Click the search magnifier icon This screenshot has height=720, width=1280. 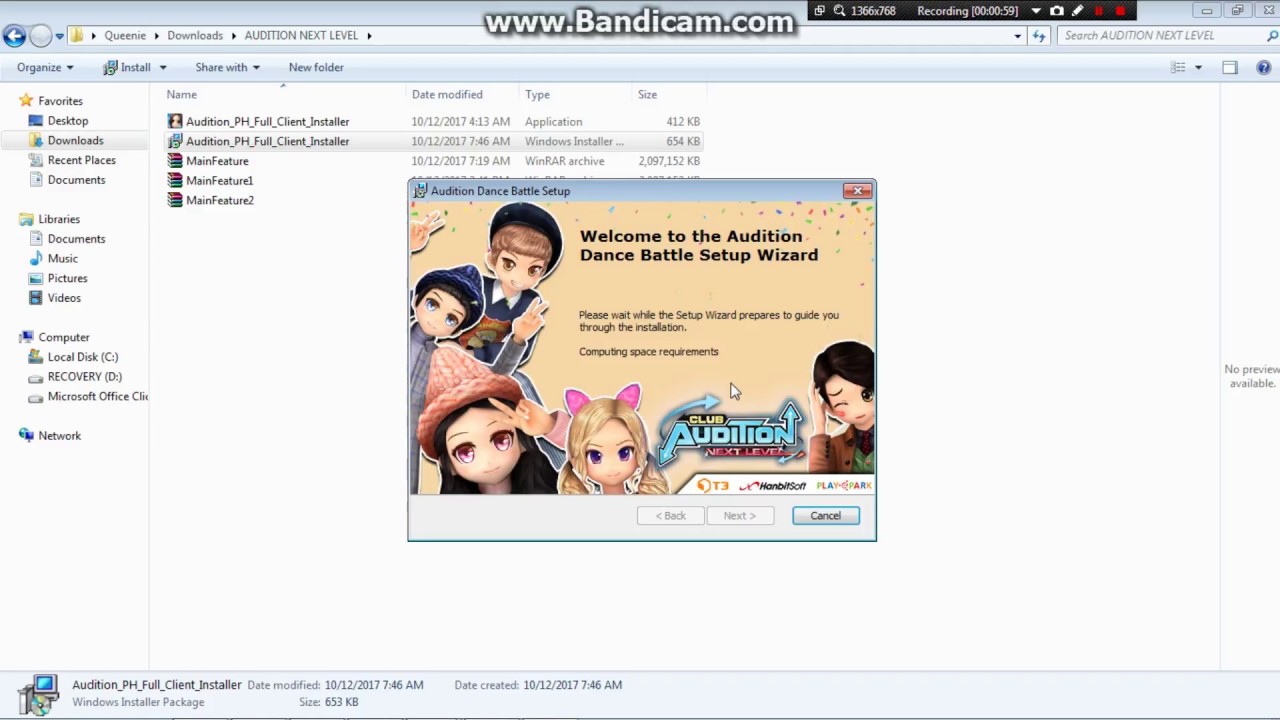(1272, 36)
